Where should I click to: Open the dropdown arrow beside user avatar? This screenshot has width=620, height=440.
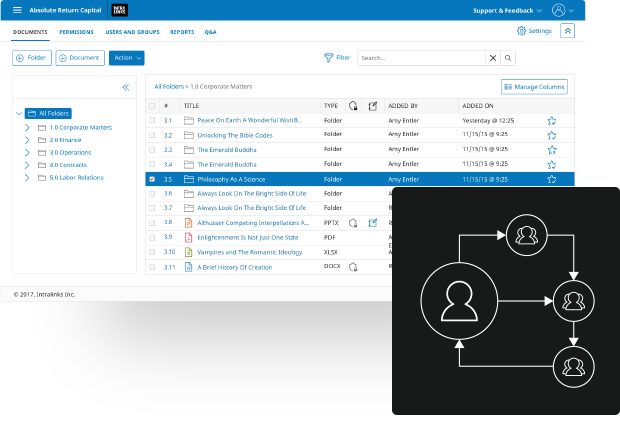(x=571, y=11)
